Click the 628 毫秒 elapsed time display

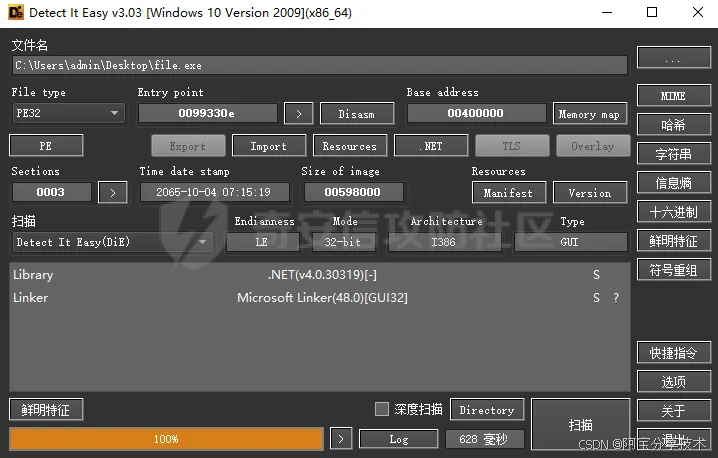[484, 439]
